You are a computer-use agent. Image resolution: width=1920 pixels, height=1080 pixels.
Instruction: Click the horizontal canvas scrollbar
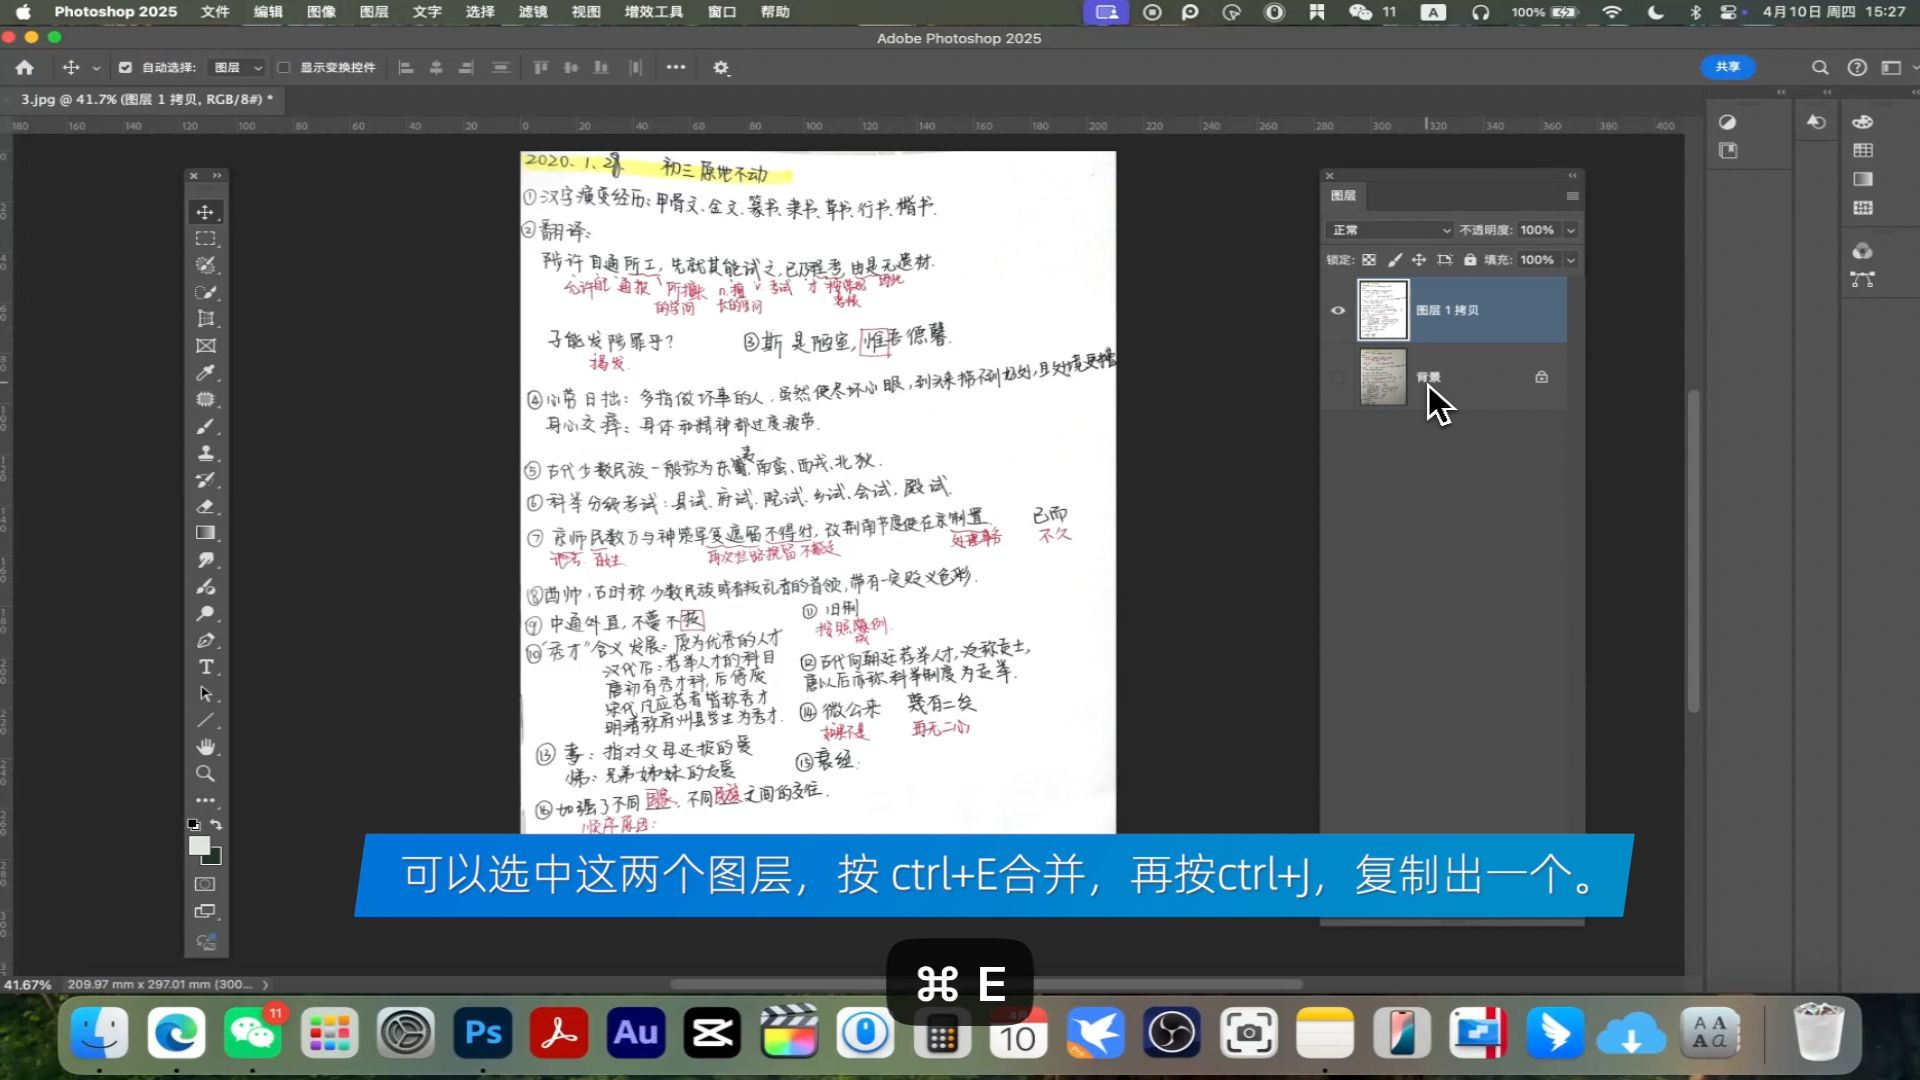click(x=986, y=985)
